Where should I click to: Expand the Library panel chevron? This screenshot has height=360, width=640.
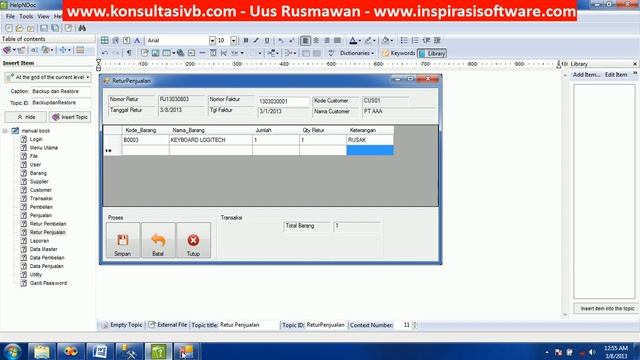pos(635,74)
